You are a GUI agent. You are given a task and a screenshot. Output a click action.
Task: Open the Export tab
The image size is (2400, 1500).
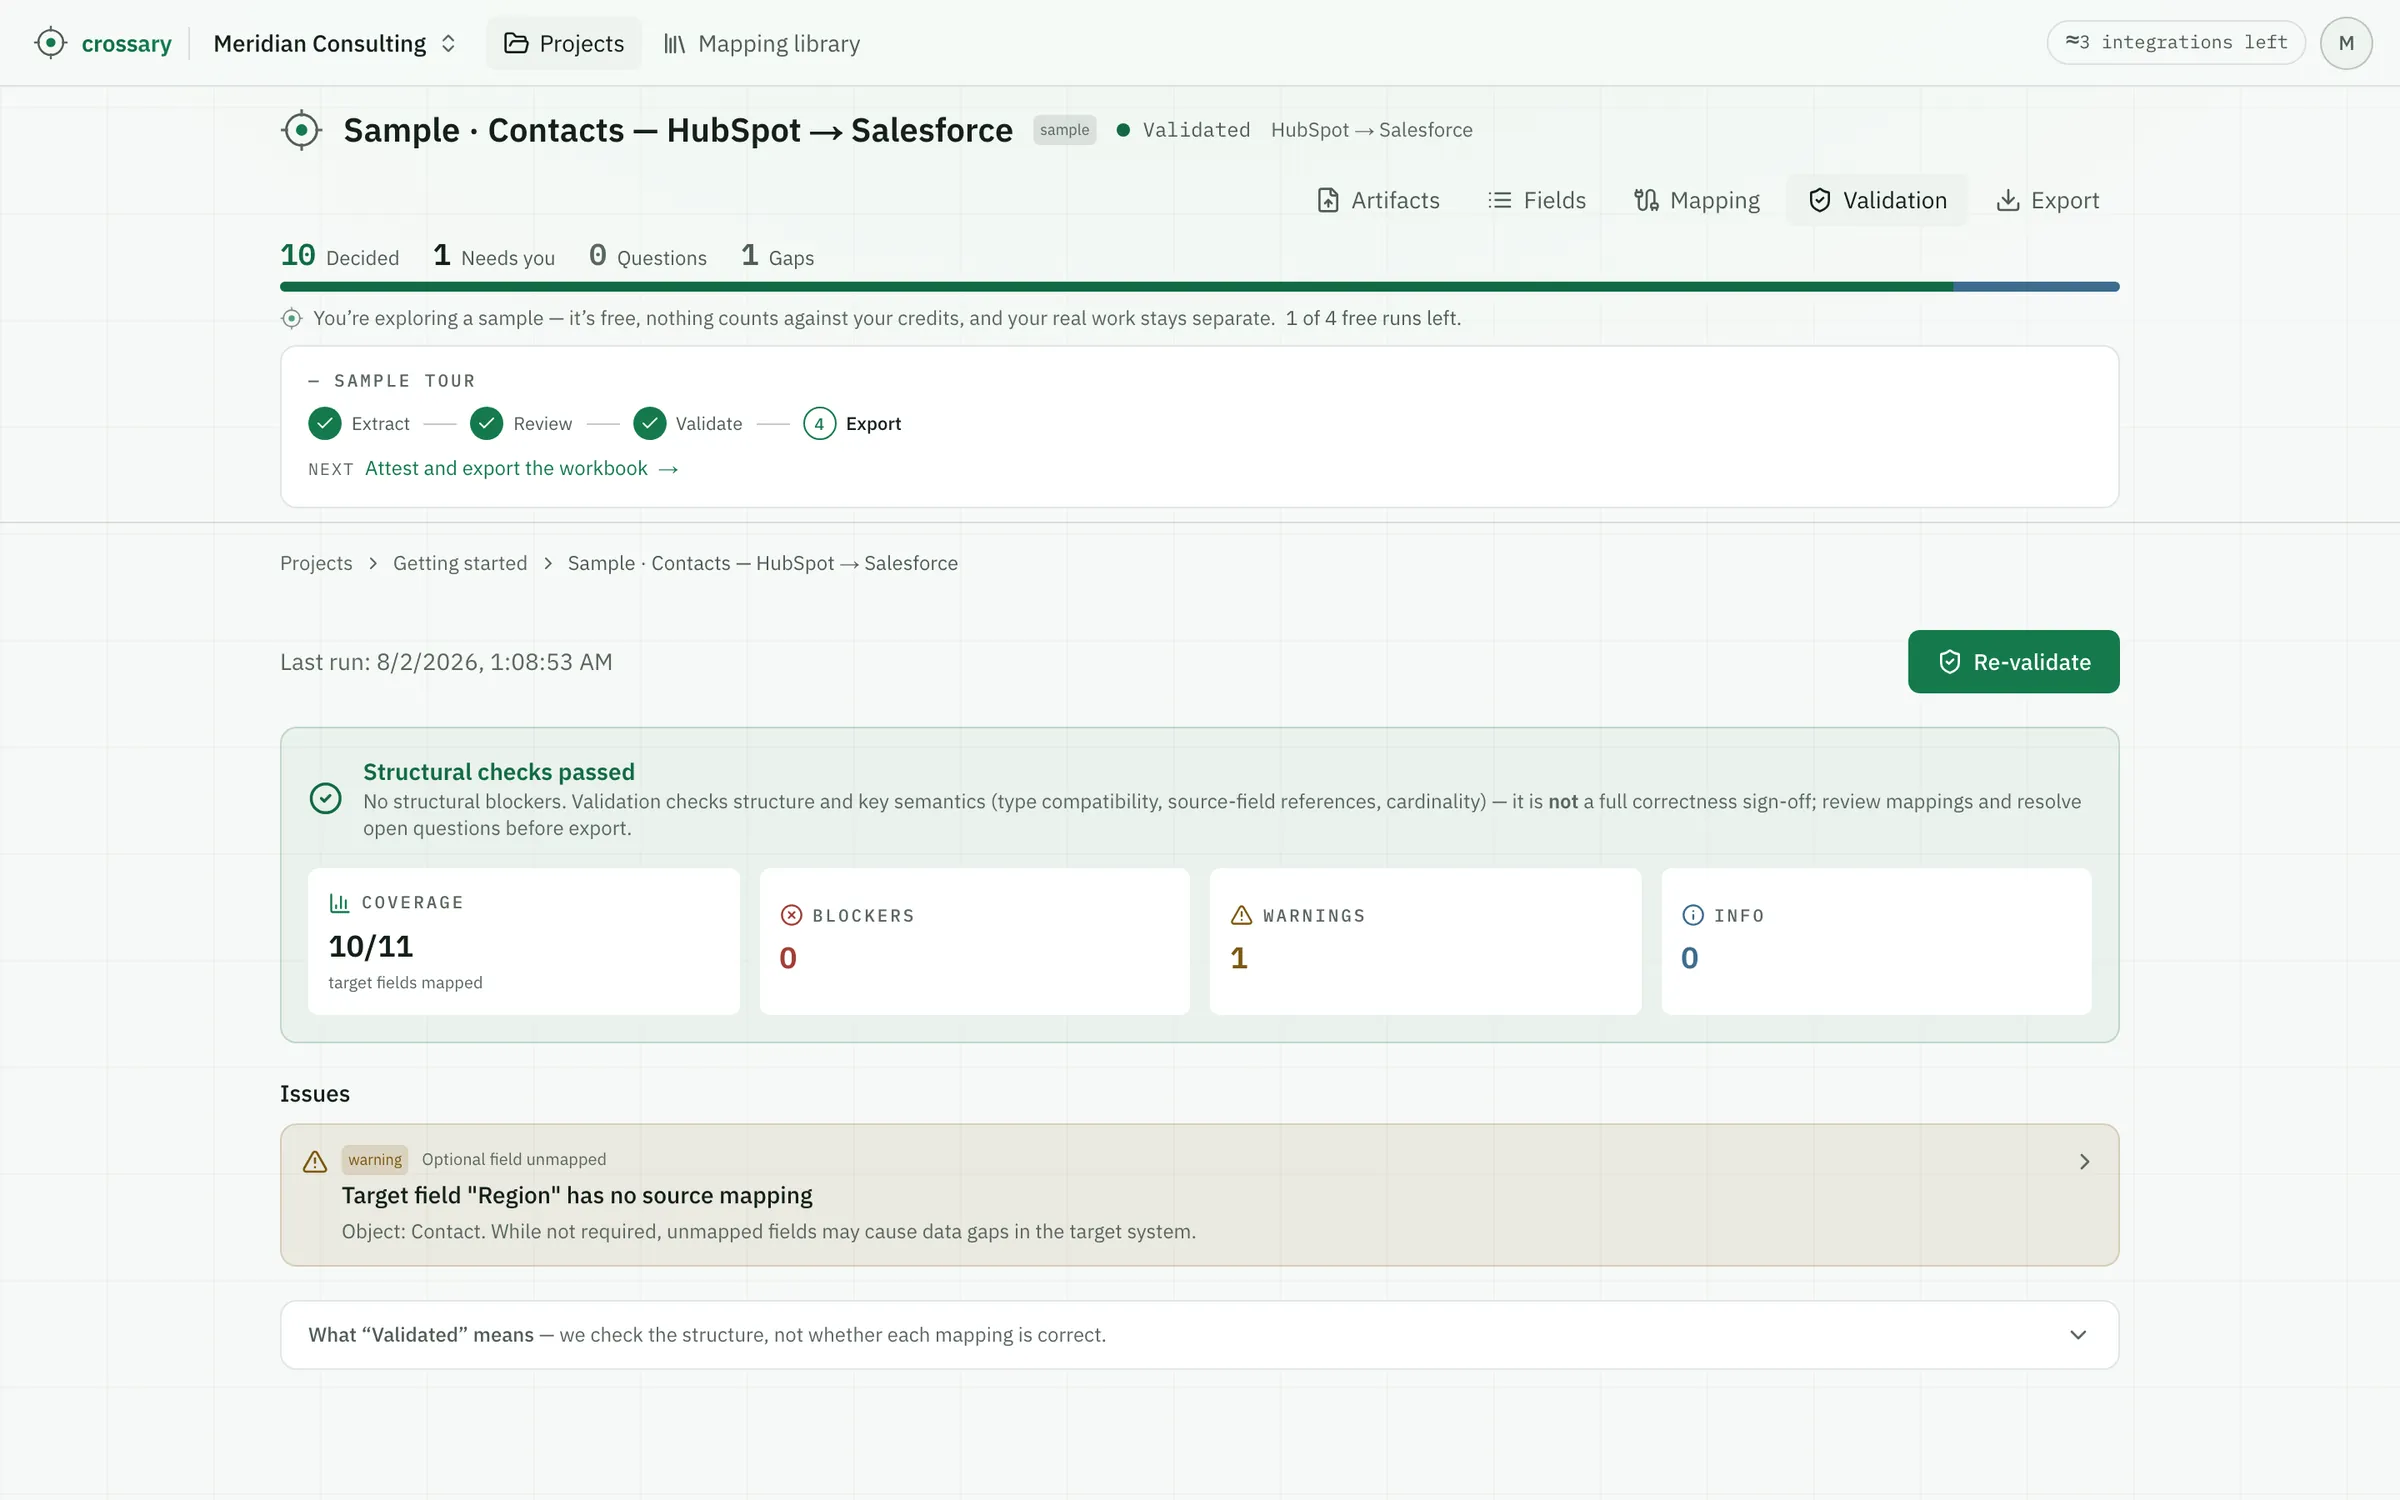click(2047, 200)
